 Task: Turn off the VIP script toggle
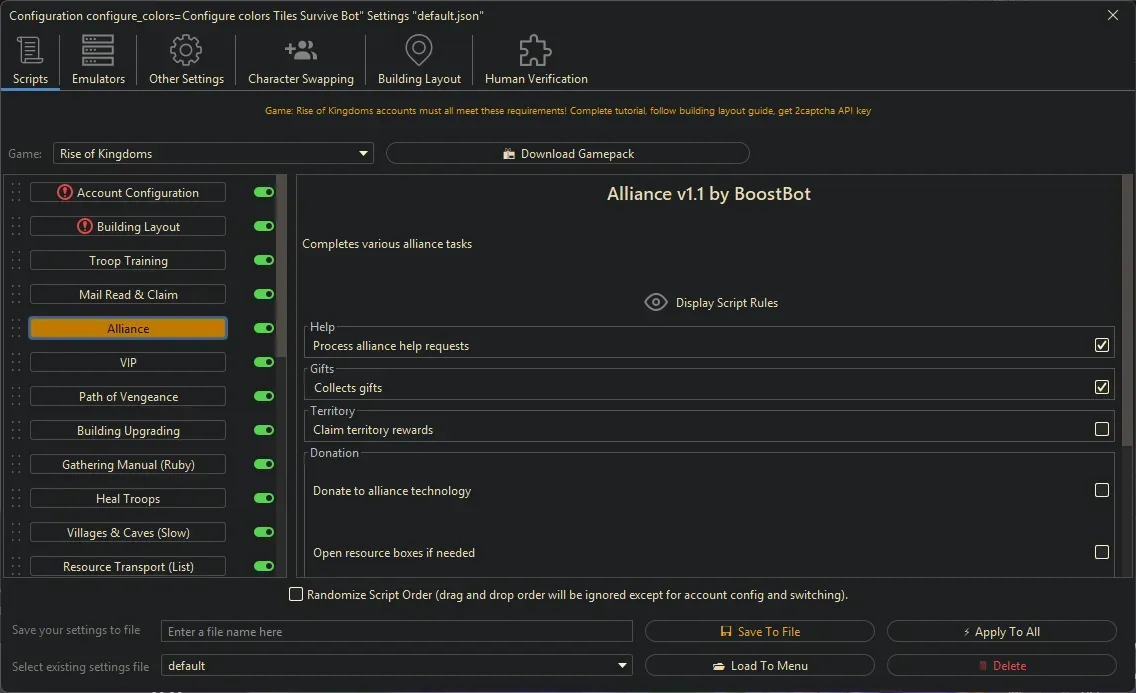(x=263, y=362)
